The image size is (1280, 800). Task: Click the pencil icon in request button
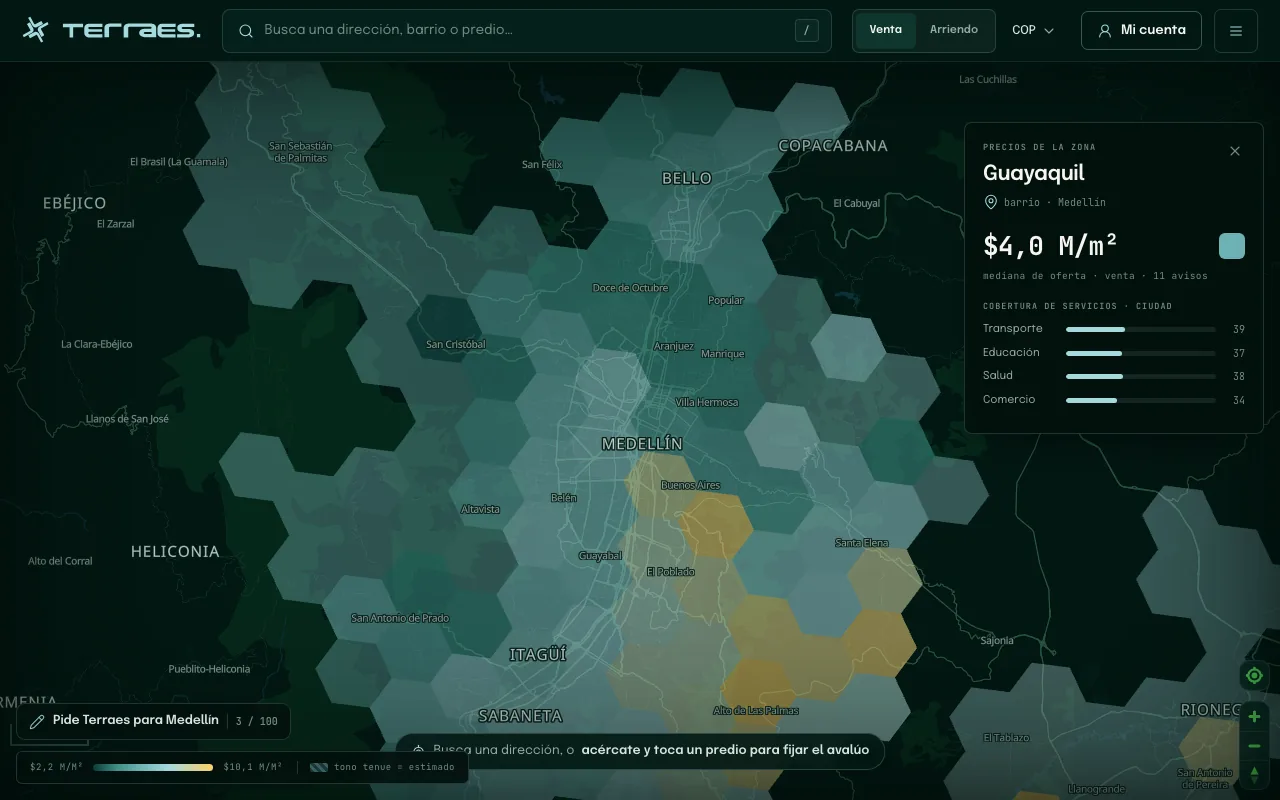[37, 721]
